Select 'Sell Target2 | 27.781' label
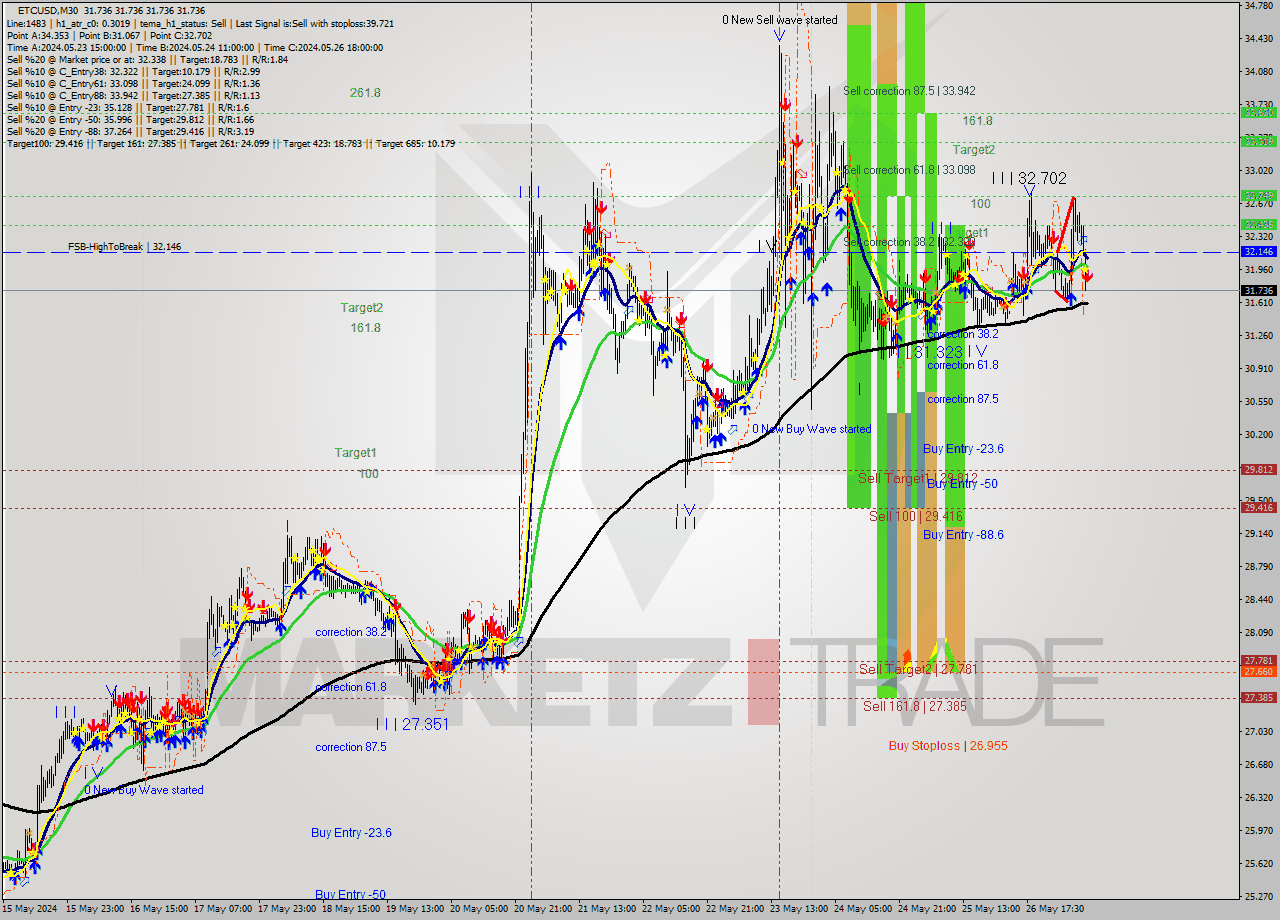Screen dimensions: 1280x920 918,669
